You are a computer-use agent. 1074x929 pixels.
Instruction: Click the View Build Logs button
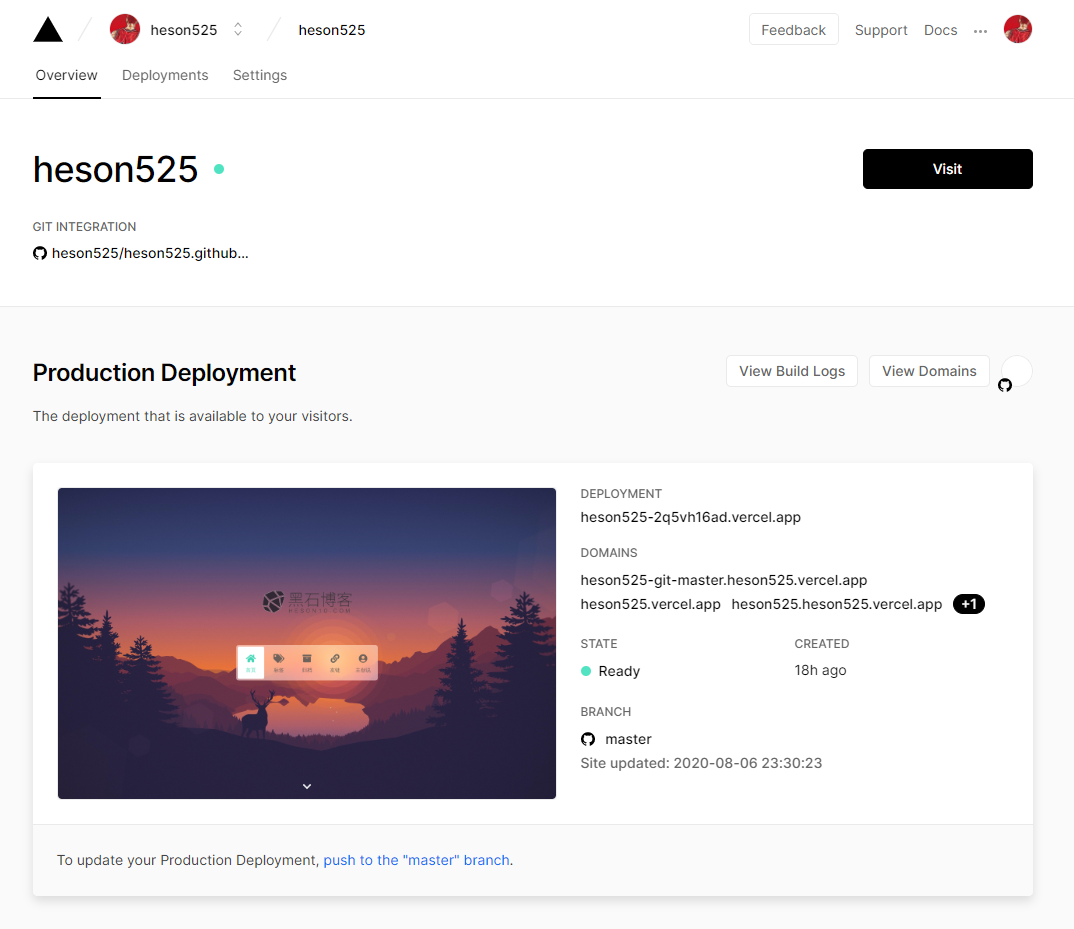pos(792,371)
